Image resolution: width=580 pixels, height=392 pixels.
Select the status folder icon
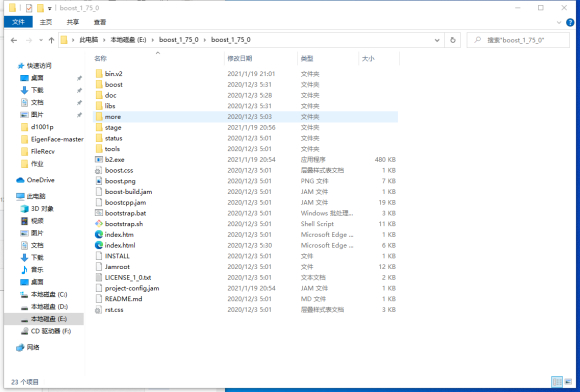99,138
